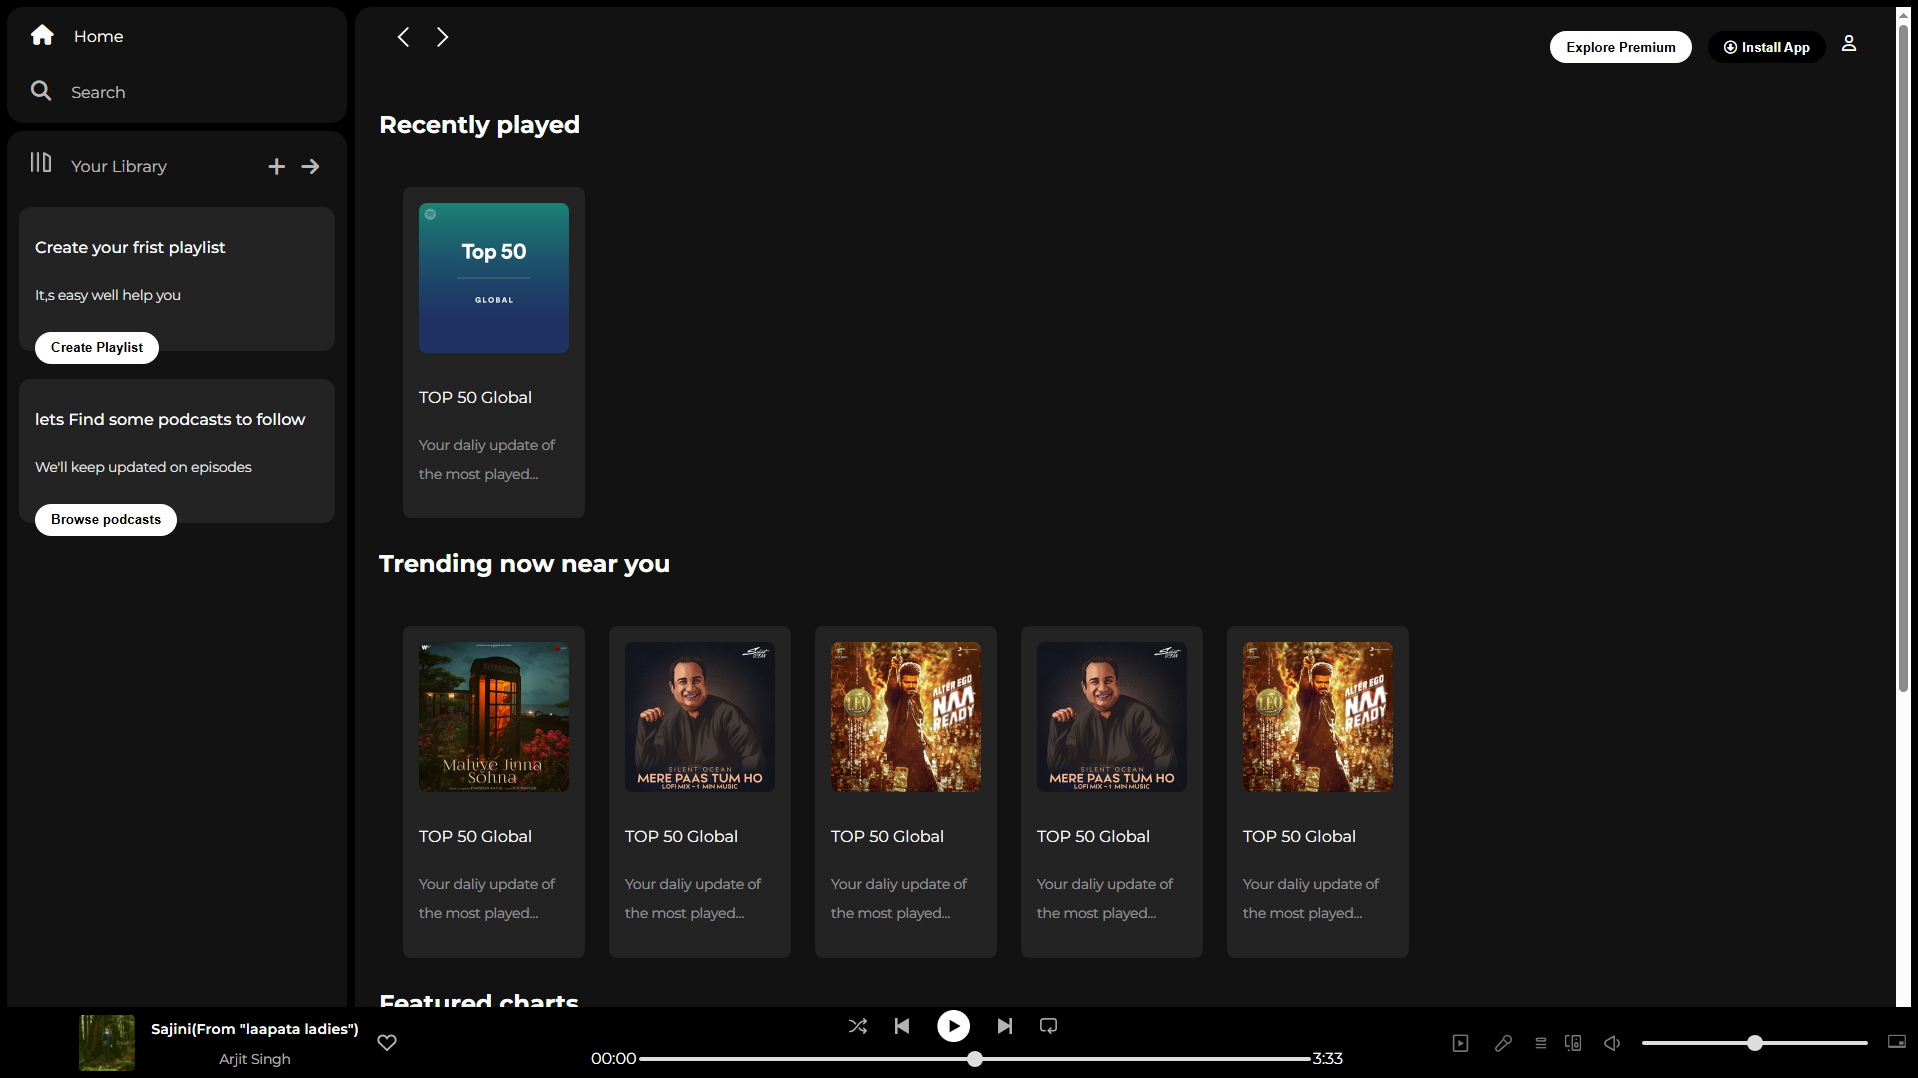Select Home in the sidebar

(x=98, y=36)
